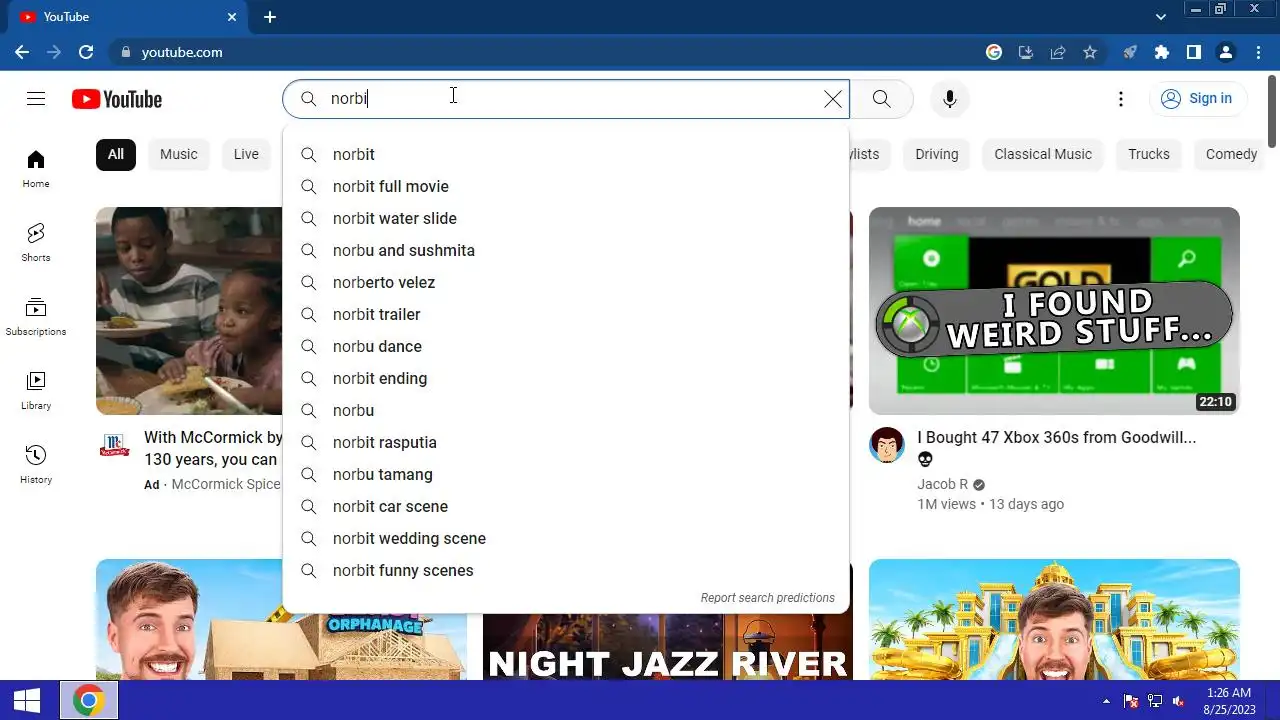
Task: Close the YouTube browser tab
Action: [x=232, y=17]
